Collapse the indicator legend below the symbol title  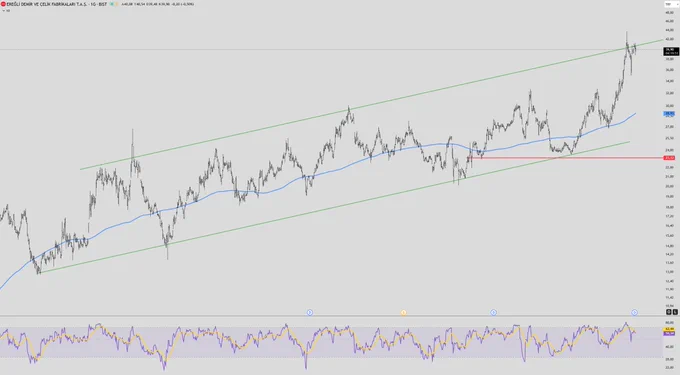[4, 10]
